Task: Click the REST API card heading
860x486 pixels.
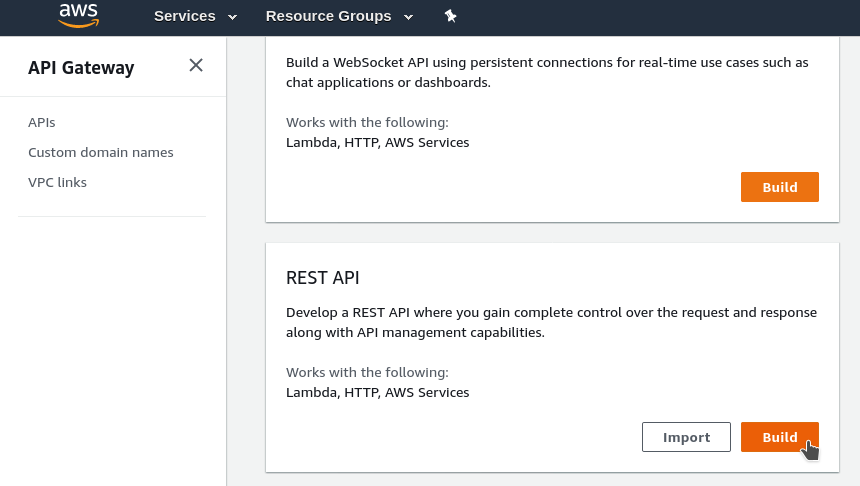Action: coord(322,278)
